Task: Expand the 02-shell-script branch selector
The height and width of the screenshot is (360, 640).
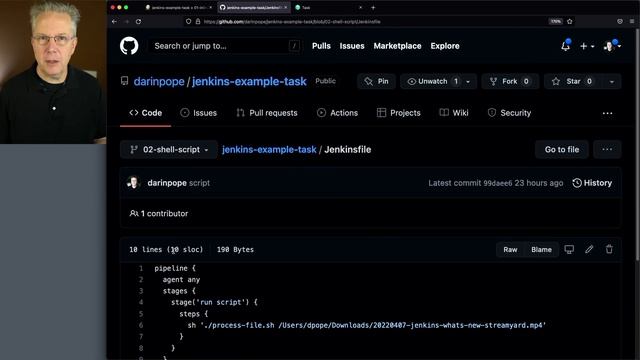Action: click(x=169, y=149)
